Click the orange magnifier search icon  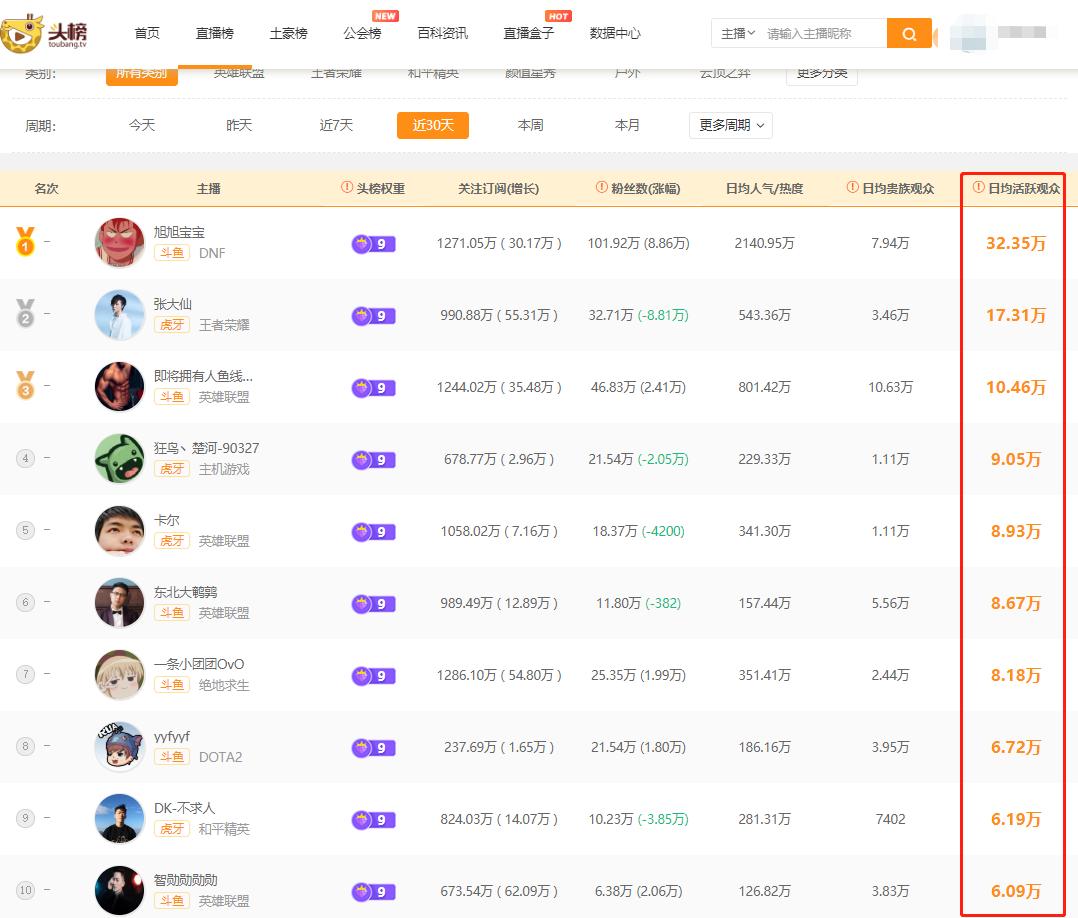click(x=909, y=33)
